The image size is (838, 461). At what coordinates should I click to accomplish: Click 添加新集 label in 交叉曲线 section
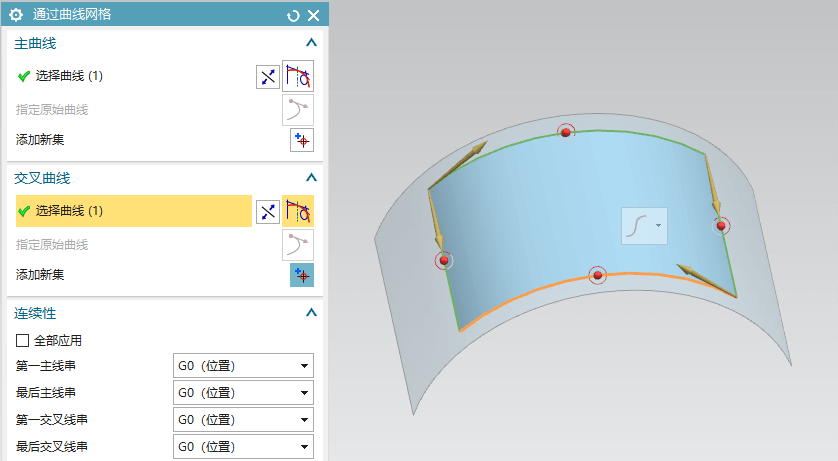[40, 275]
